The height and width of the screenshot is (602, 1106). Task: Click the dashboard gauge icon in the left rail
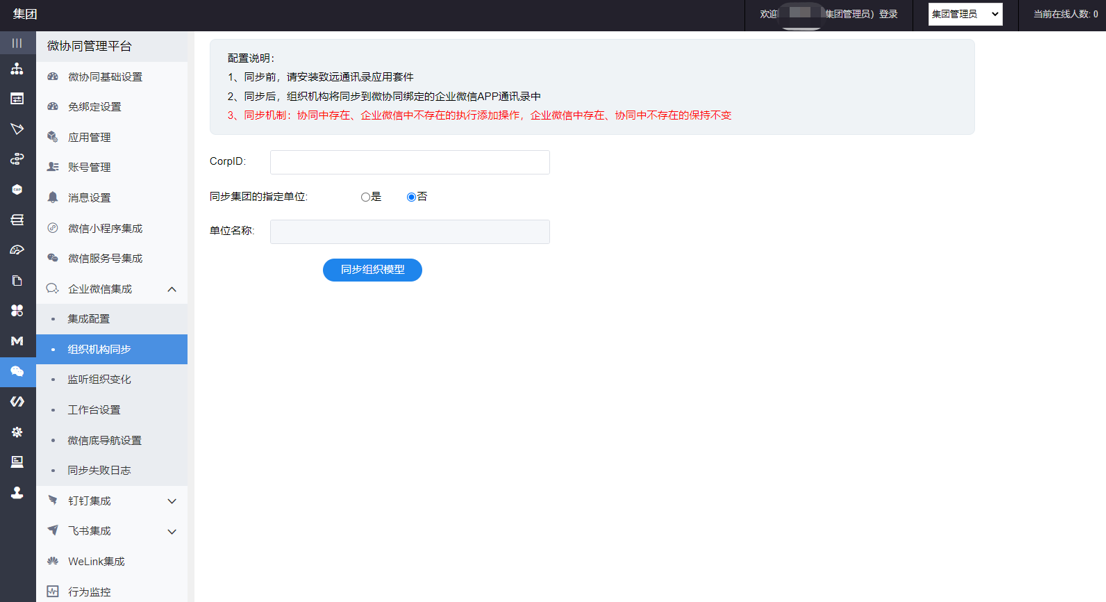click(17, 250)
